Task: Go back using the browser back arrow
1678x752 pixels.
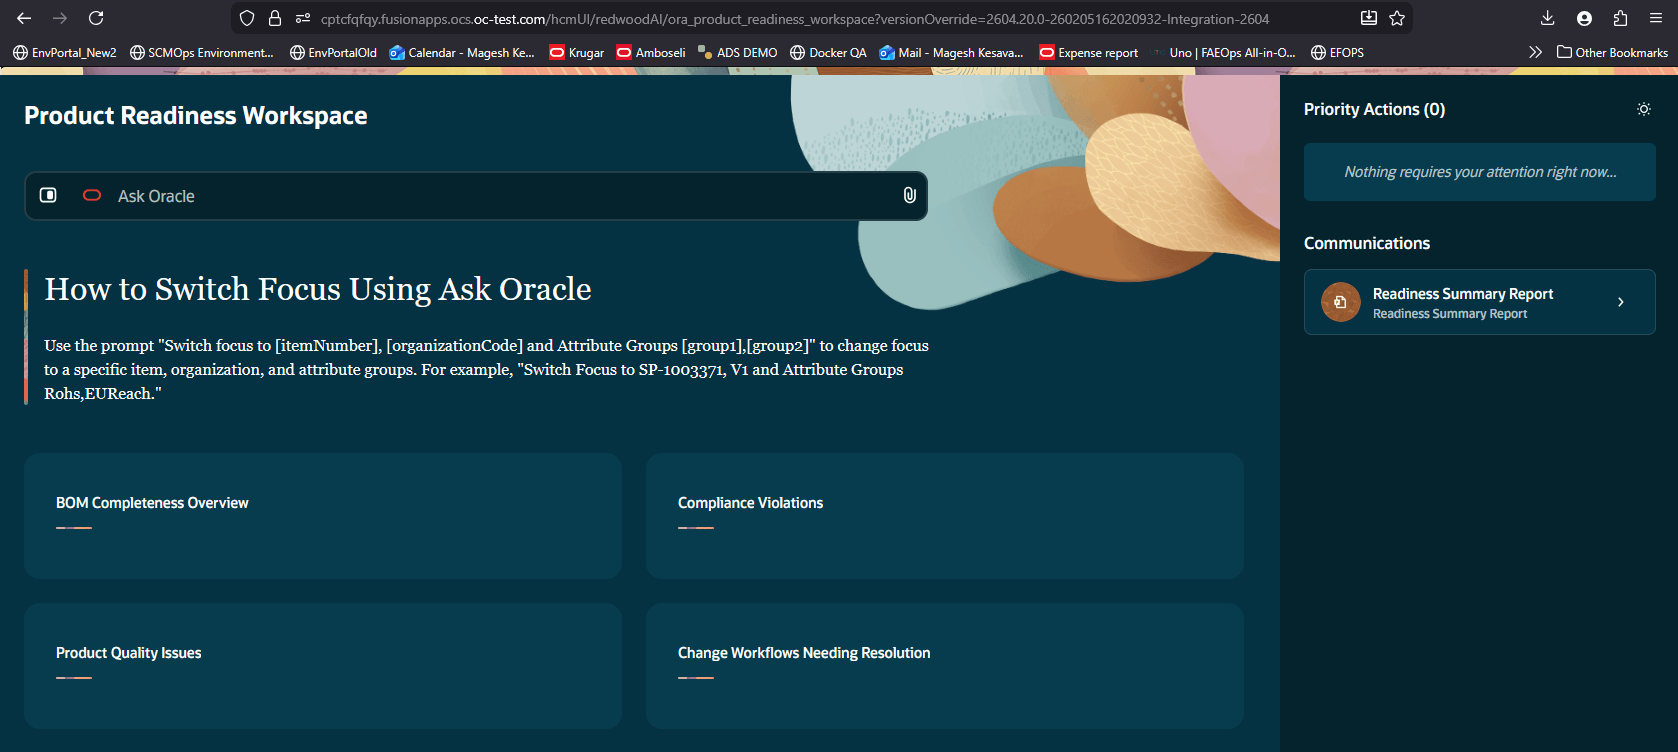Action: (x=24, y=18)
